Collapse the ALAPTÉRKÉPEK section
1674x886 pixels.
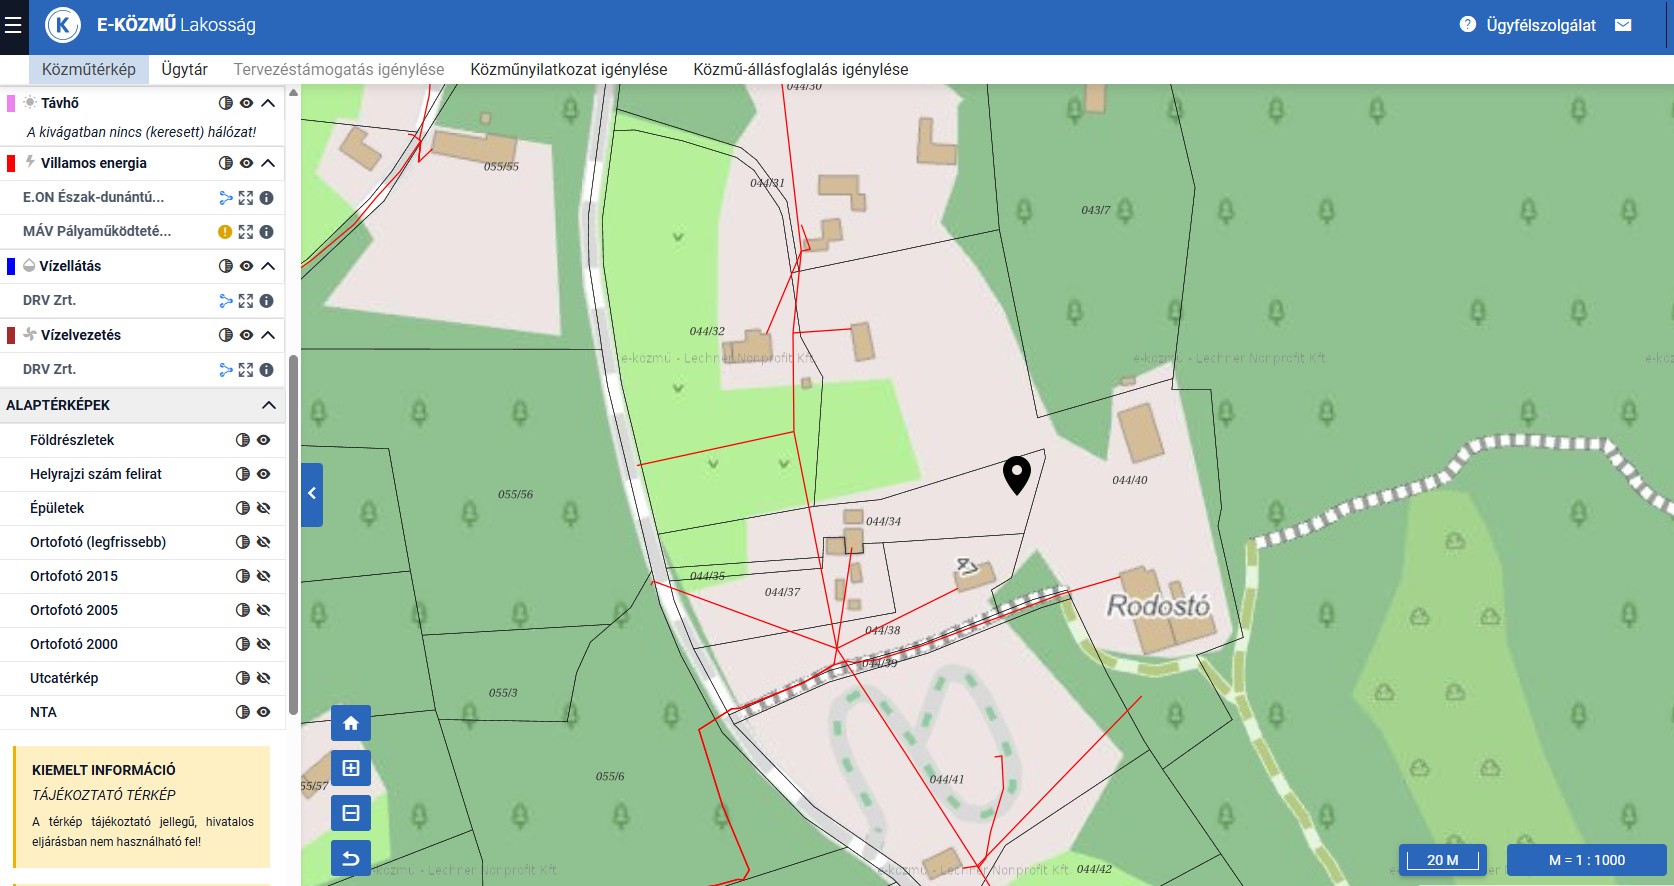pos(268,405)
